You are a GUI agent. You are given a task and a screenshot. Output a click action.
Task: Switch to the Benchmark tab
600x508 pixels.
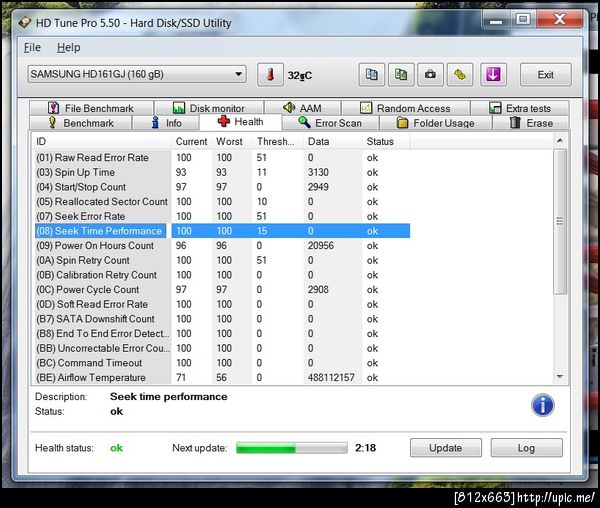[x=81, y=123]
